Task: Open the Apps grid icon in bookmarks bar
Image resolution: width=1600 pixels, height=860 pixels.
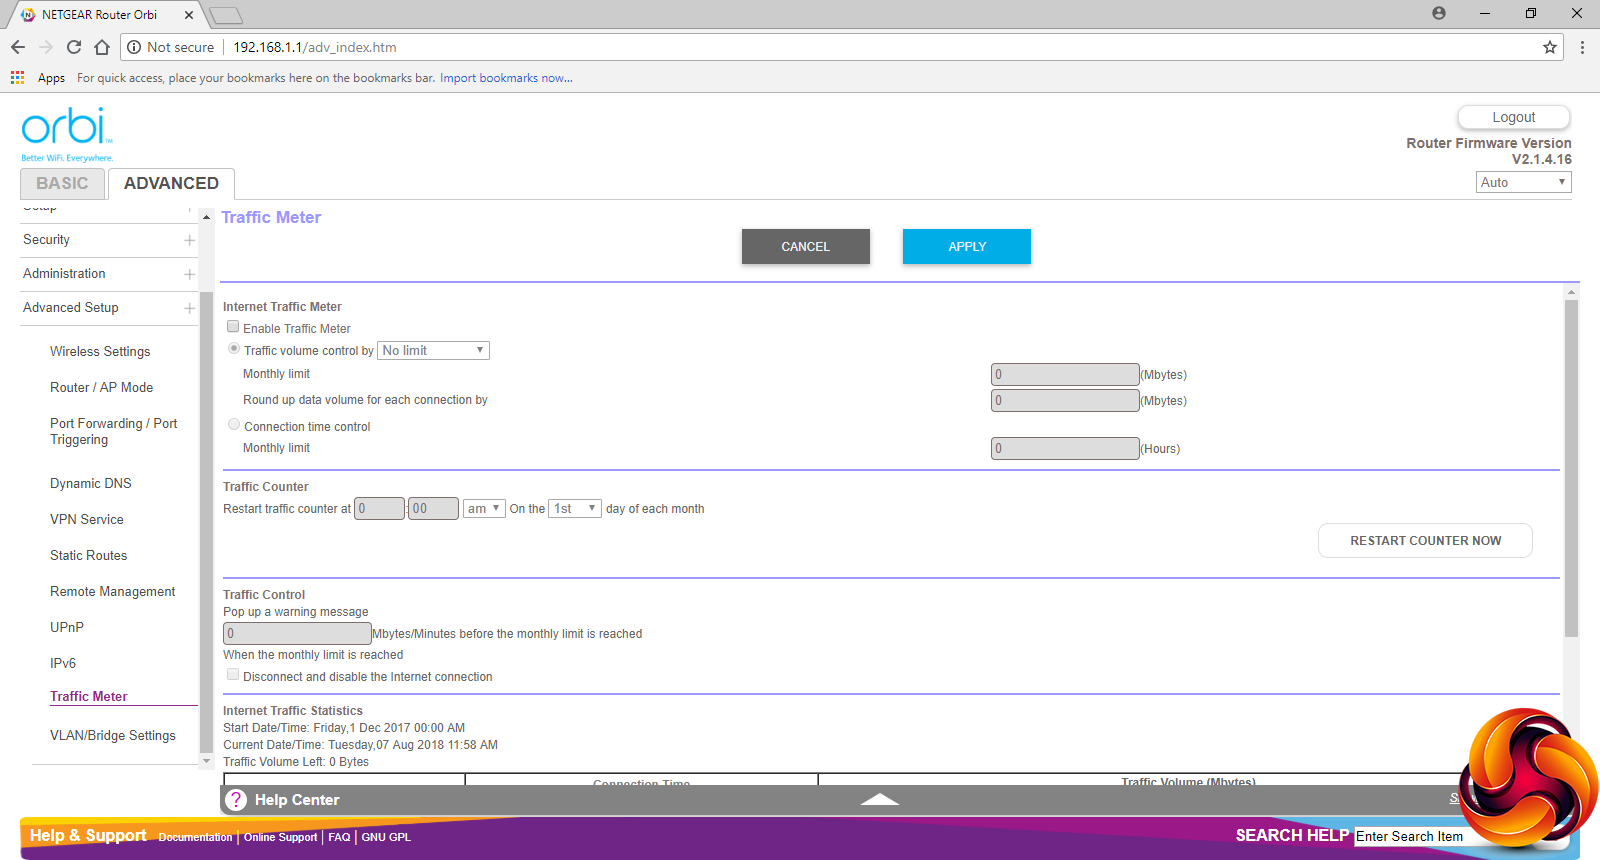Action: click(17, 78)
